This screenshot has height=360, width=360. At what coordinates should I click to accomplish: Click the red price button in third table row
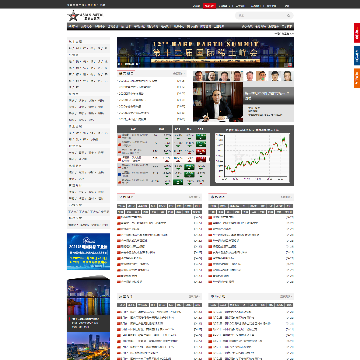click(201, 152)
